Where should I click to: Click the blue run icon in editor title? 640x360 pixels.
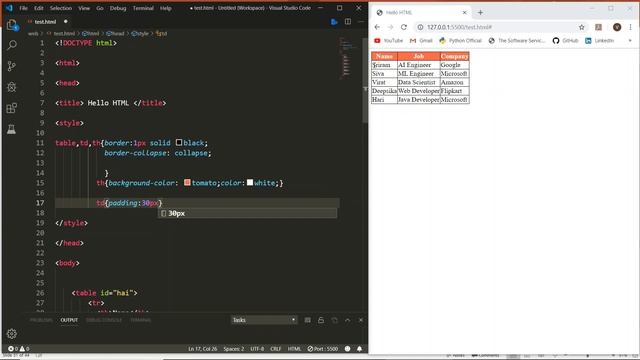tap(334, 22)
